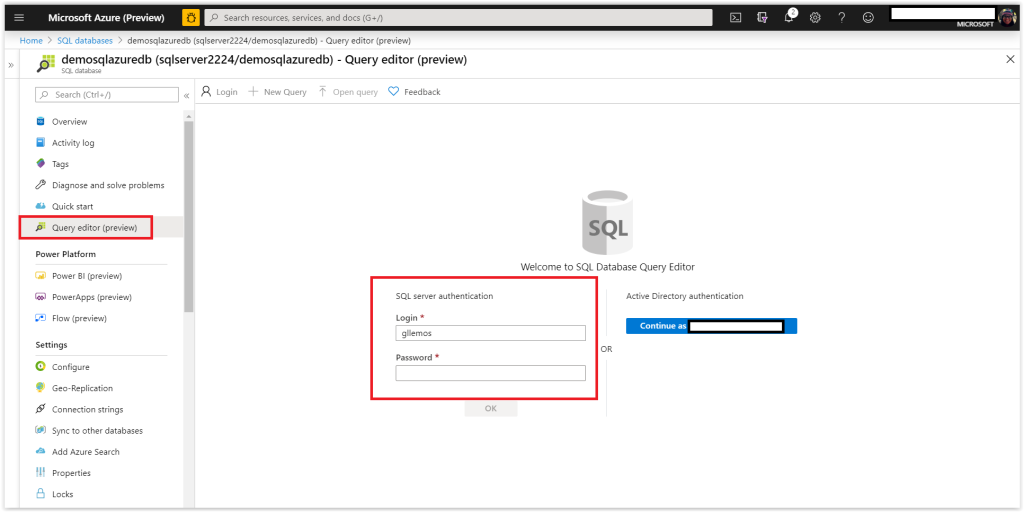Open Cloud Shell from top bar
The width and height of the screenshot is (1024, 512).
click(735, 18)
